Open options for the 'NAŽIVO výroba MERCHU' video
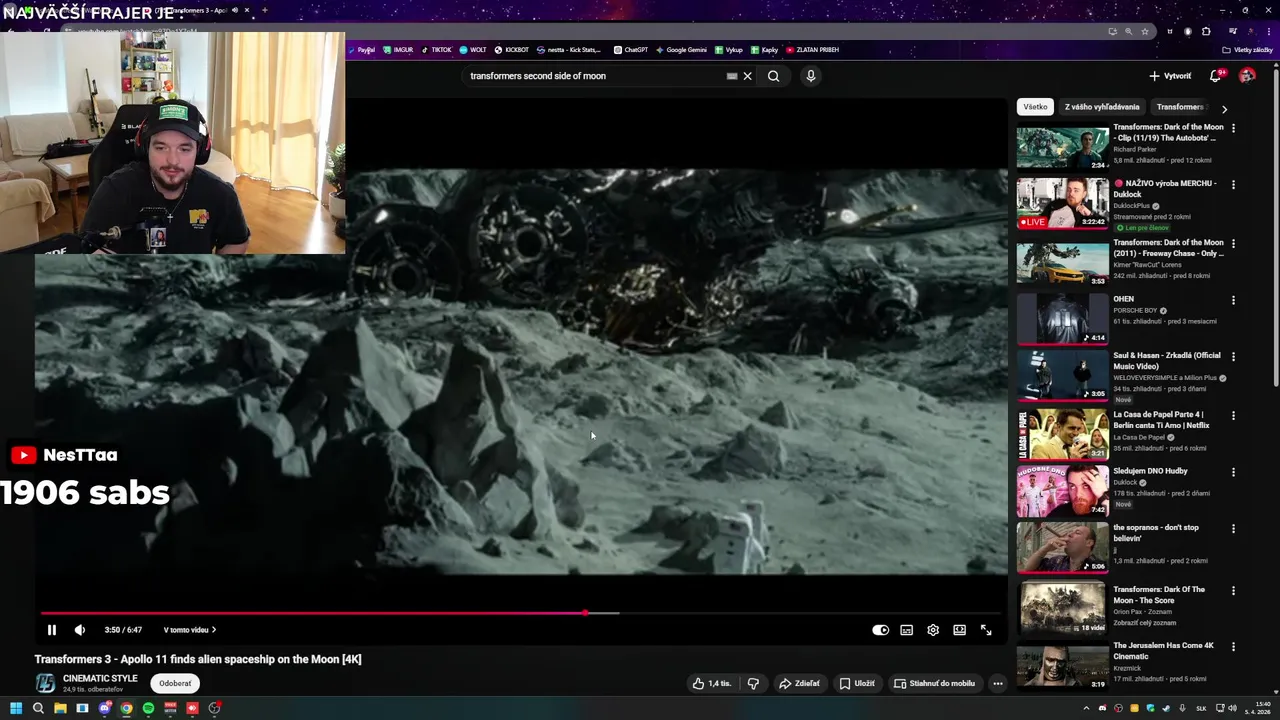1280x720 pixels. [1233, 185]
